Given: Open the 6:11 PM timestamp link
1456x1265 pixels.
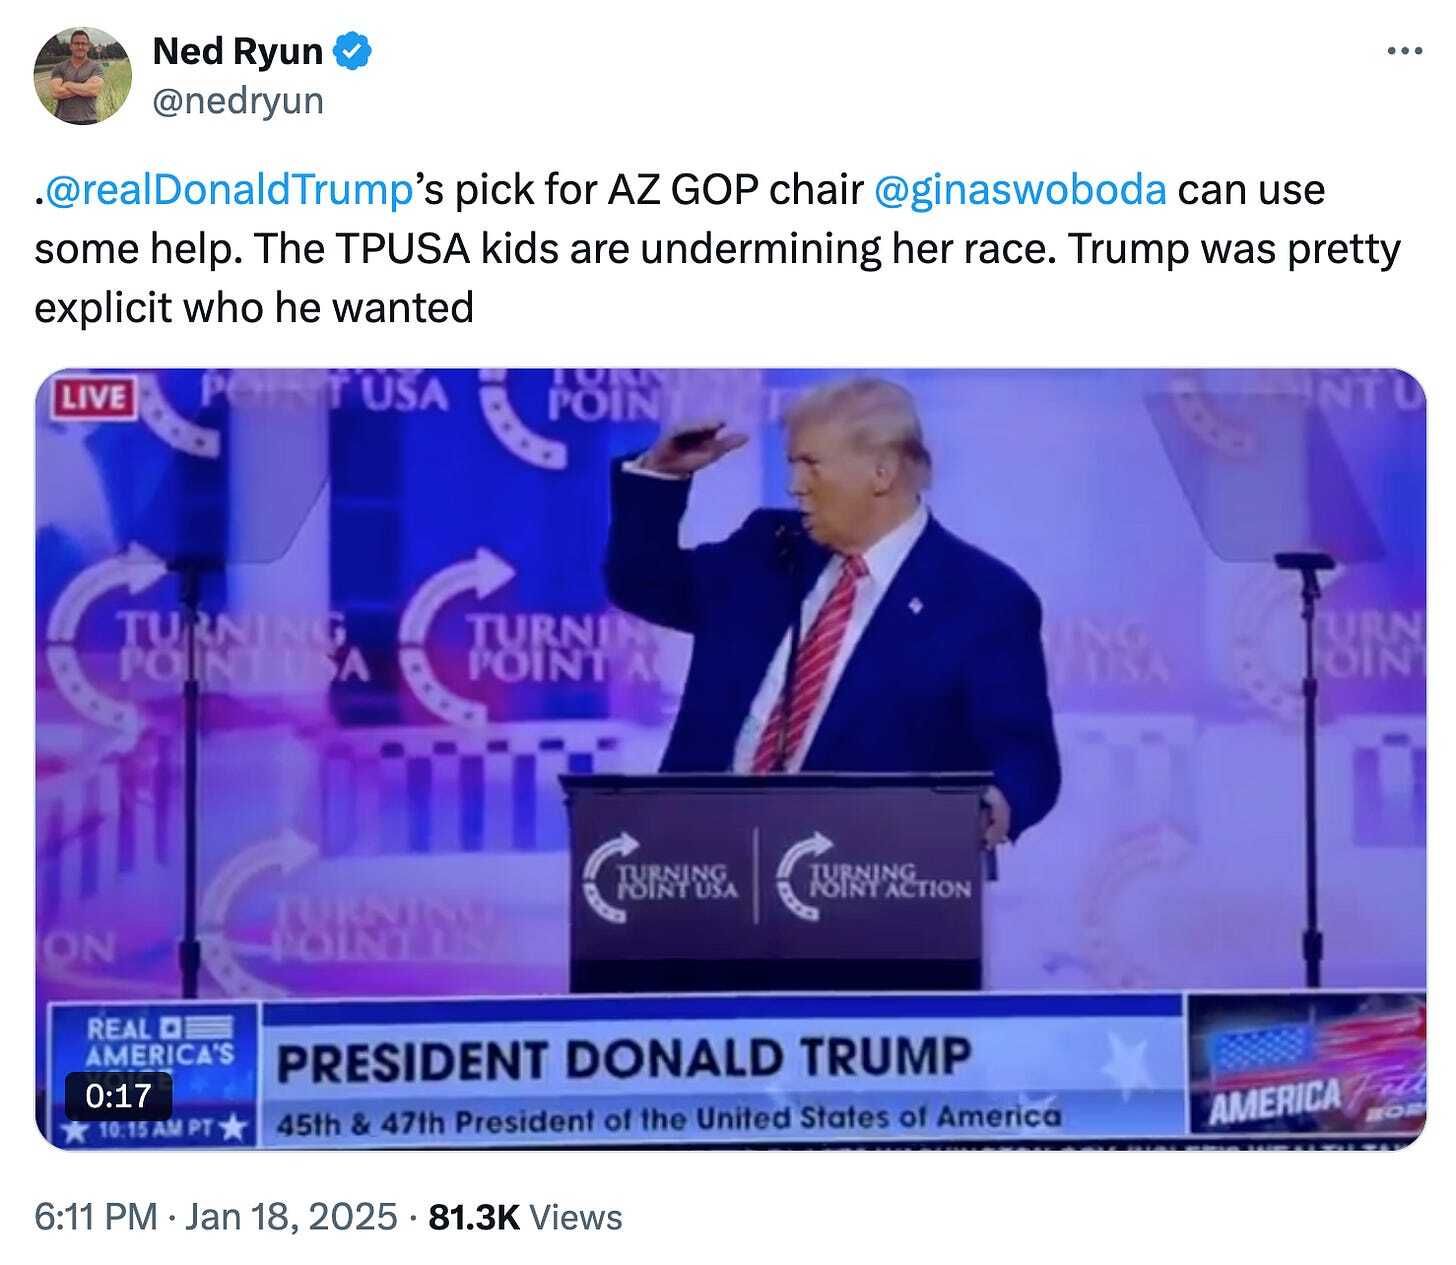Looking at the screenshot, I should 96,1217.
